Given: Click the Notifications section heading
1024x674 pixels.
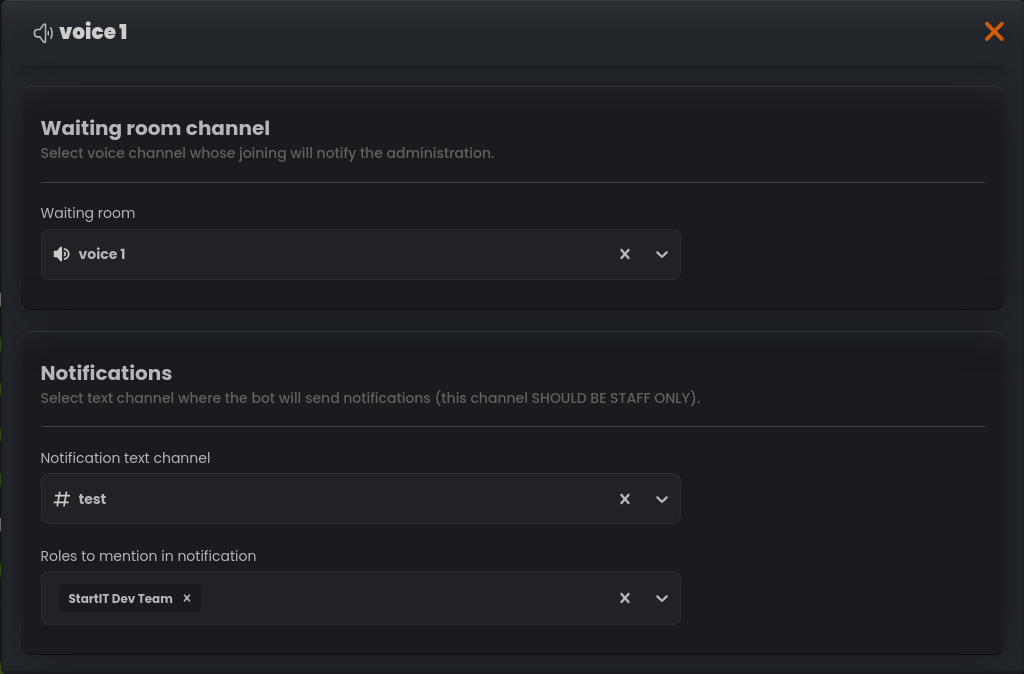Looking at the screenshot, I should (106, 373).
